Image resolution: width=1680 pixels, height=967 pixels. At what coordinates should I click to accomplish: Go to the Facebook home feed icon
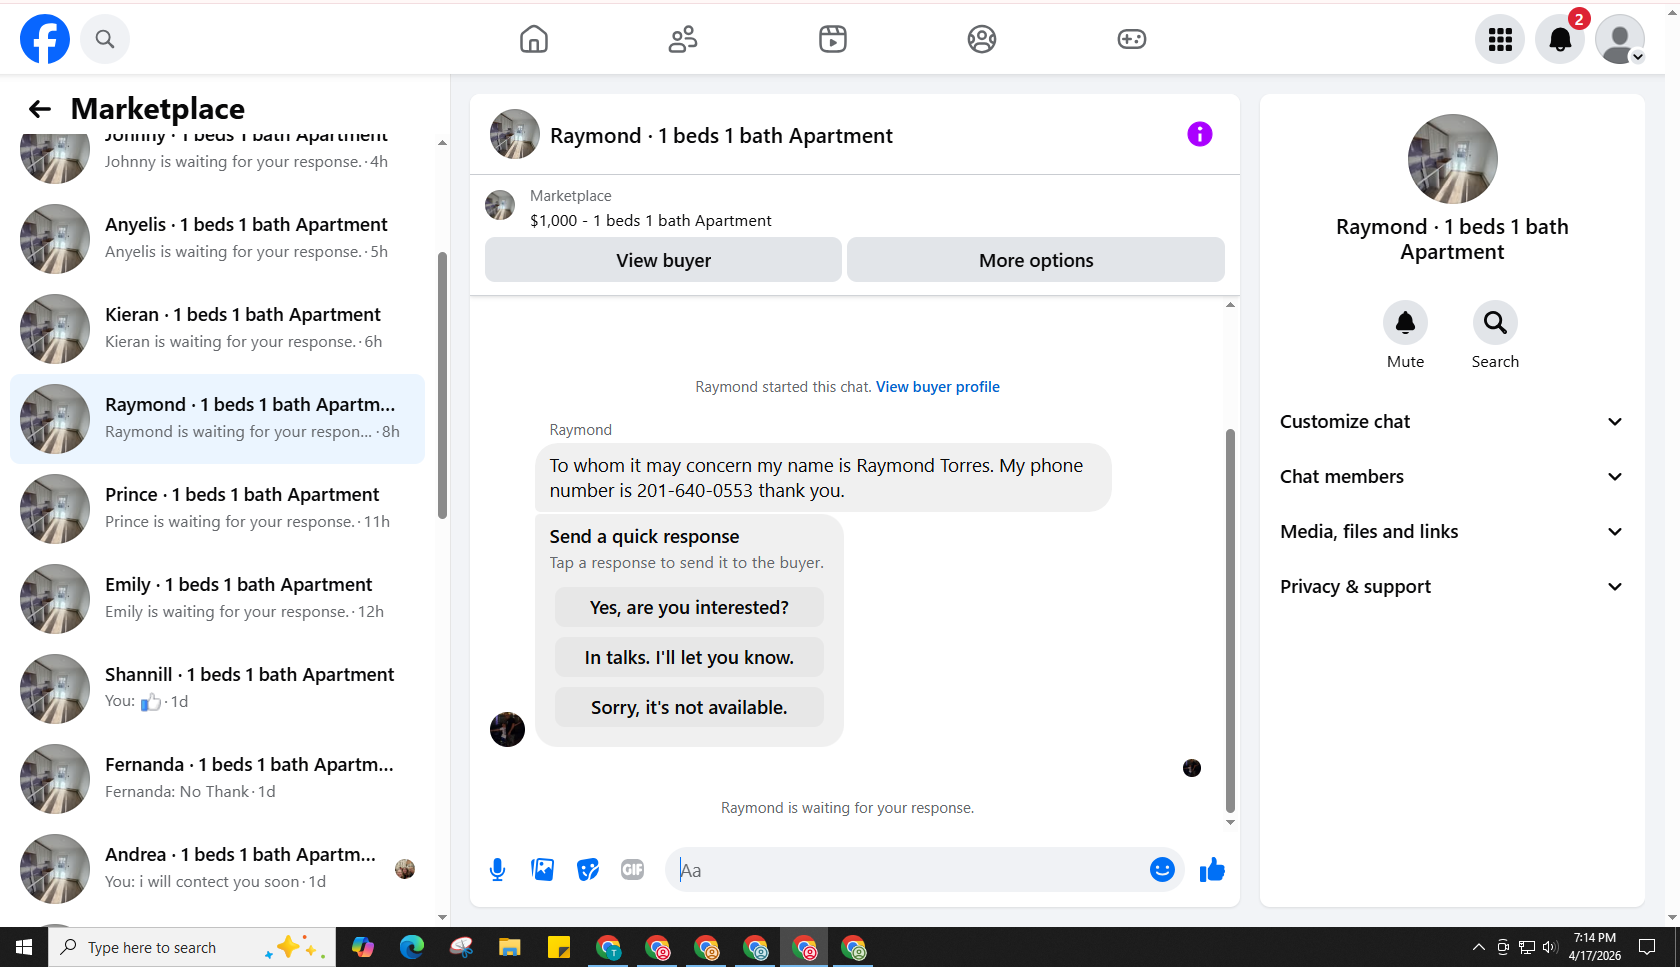534,39
